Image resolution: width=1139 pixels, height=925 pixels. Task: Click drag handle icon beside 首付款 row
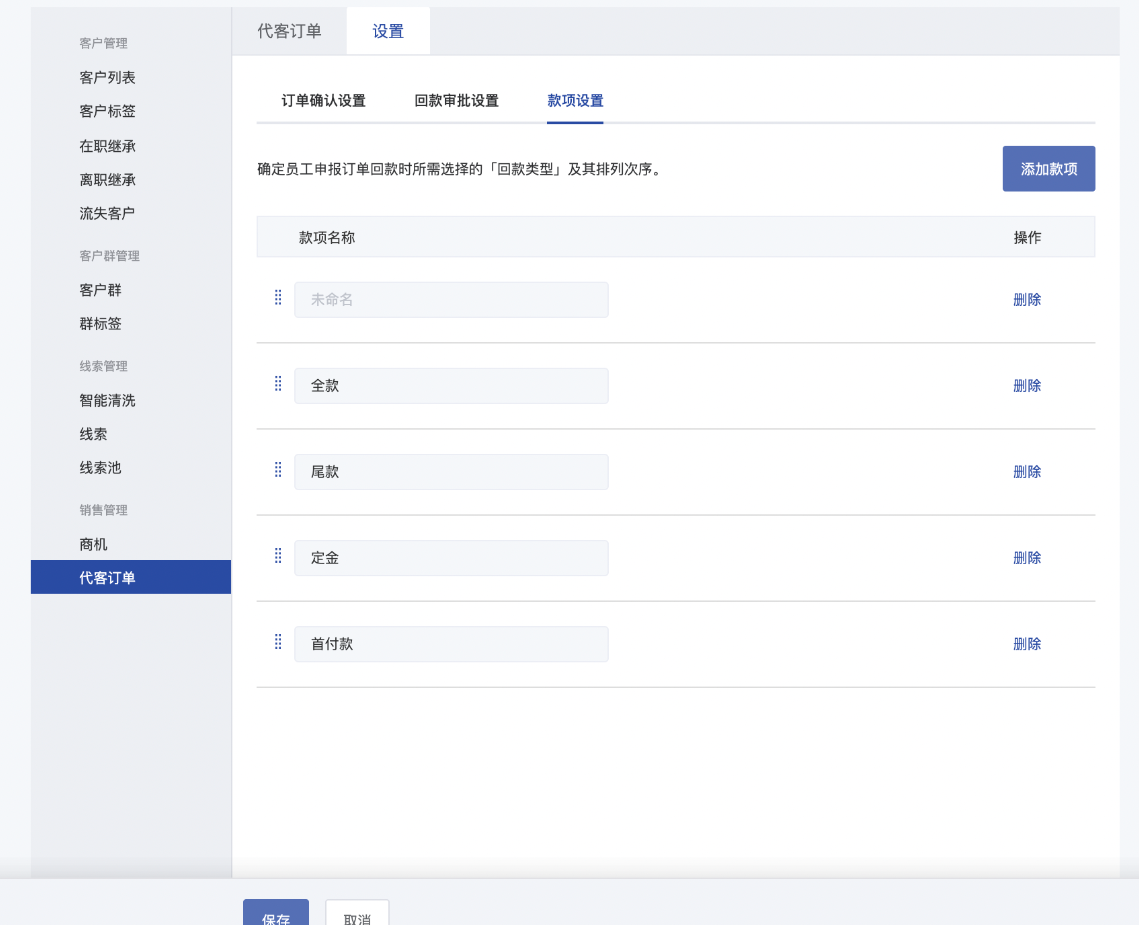pyautogui.click(x=278, y=642)
